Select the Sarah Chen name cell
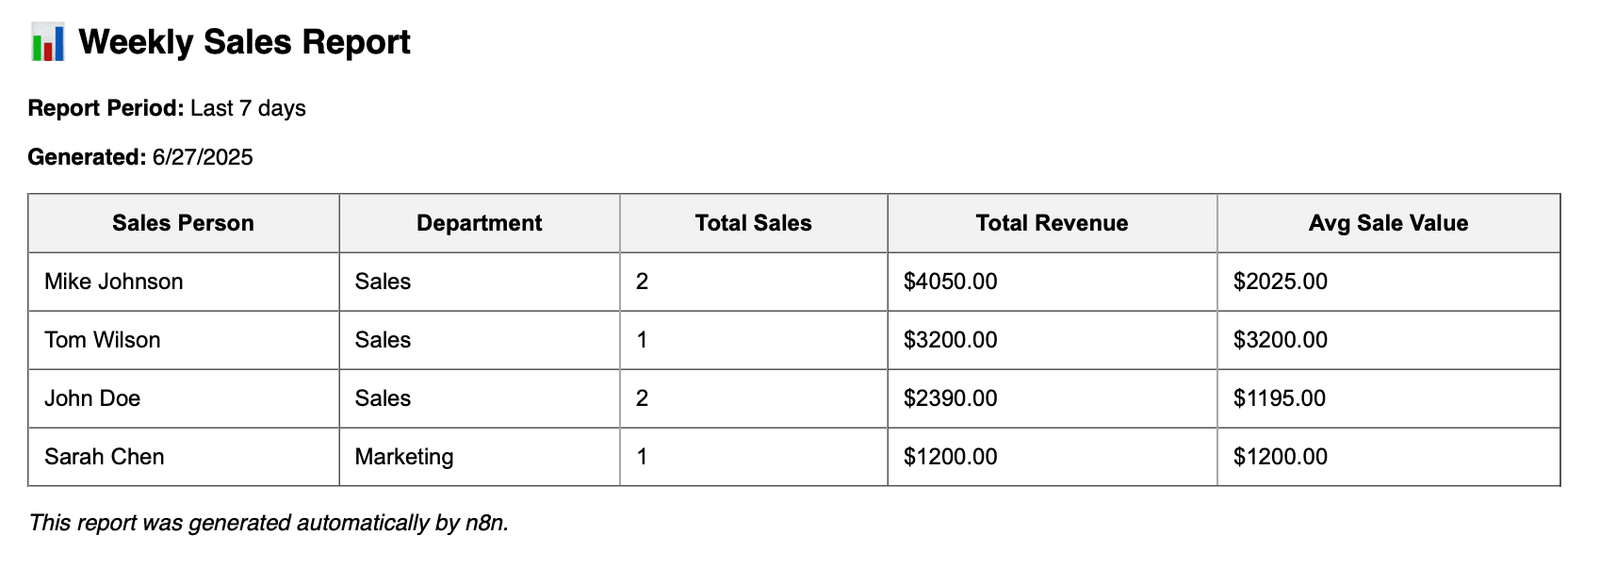Image resolution: width=1600 pixels, height=564 pixels. [x=183, y=456]
